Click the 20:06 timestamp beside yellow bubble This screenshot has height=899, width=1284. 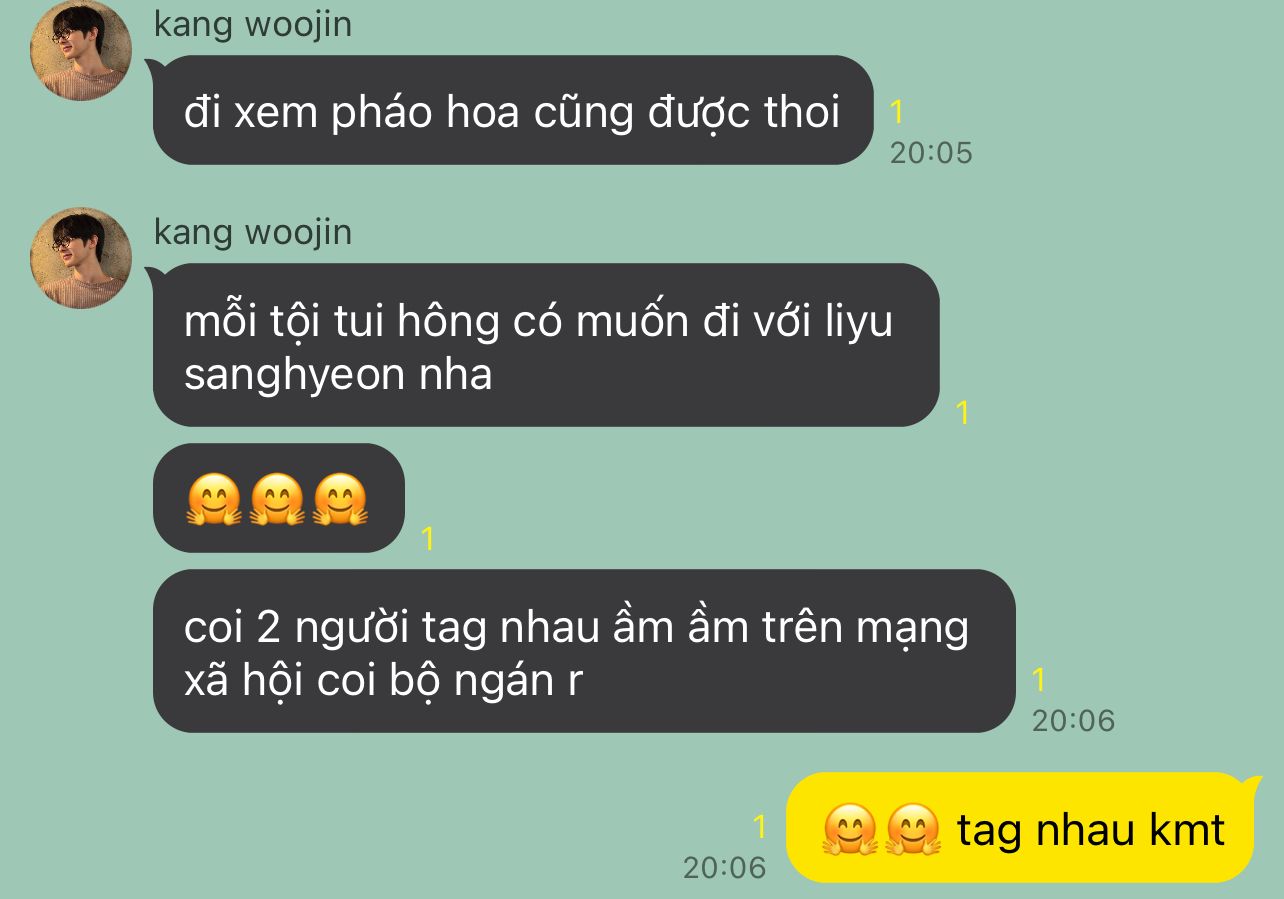[x=724, y=867]
